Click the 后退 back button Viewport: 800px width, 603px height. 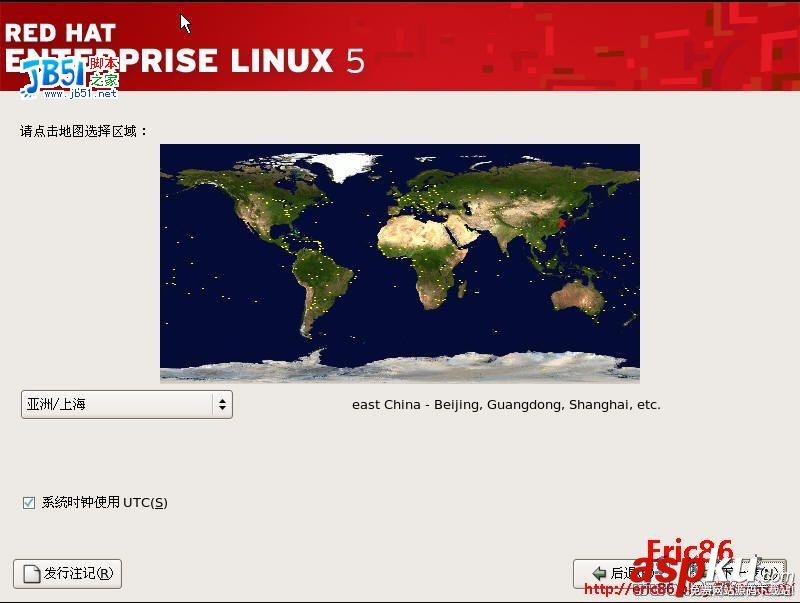coord(625,574)
